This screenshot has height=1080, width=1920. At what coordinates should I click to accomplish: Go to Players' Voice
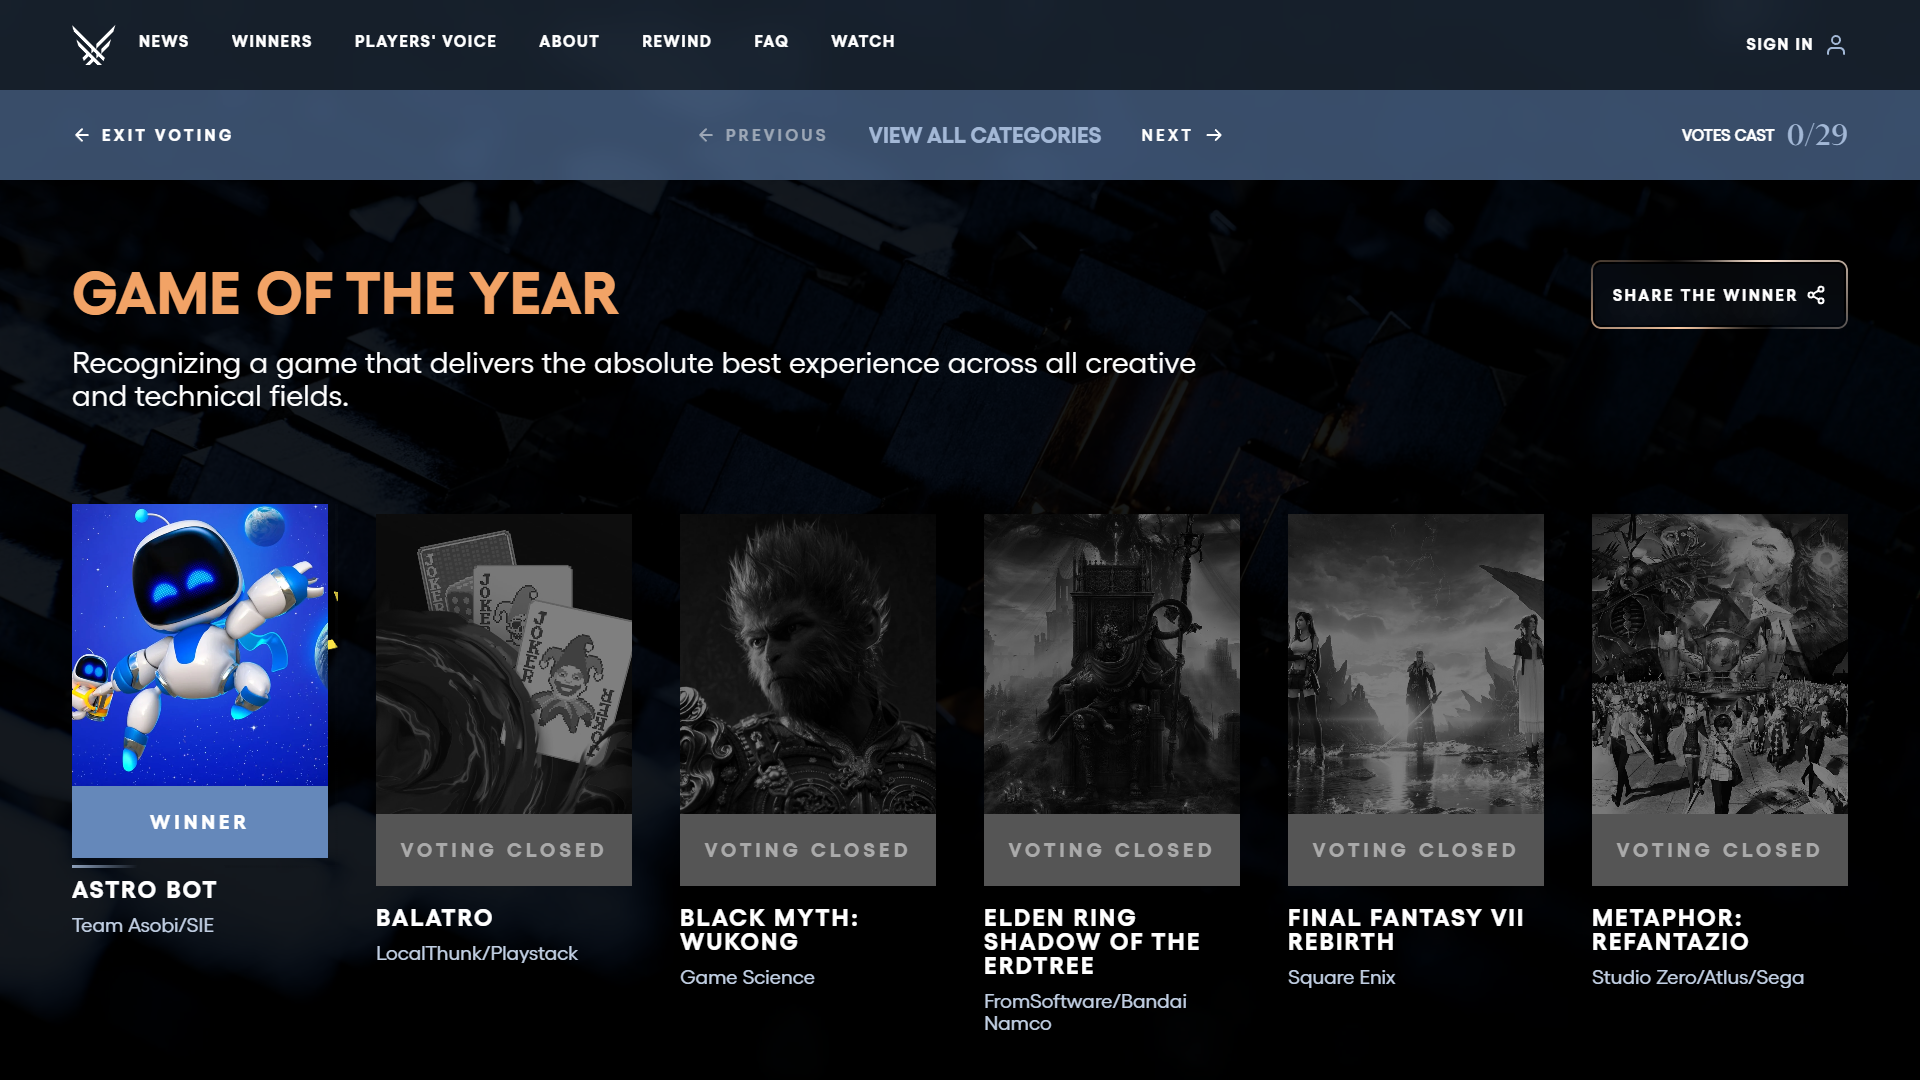[425, 41]
